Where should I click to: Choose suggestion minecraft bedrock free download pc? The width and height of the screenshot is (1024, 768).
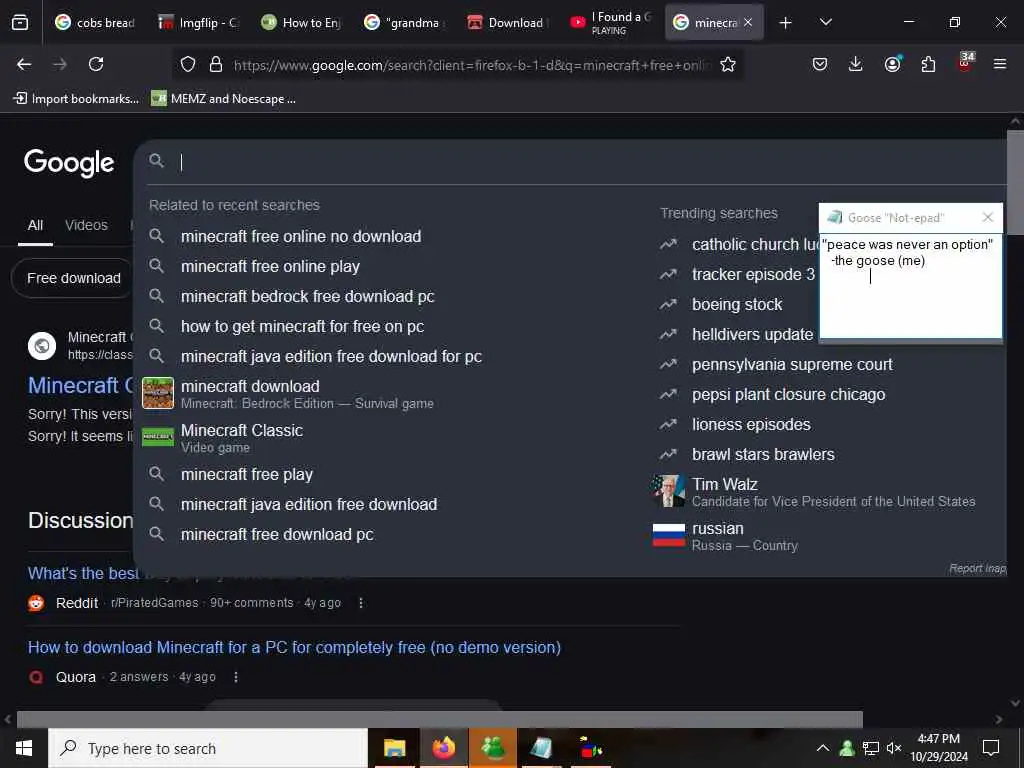click(x=307, y=296)
